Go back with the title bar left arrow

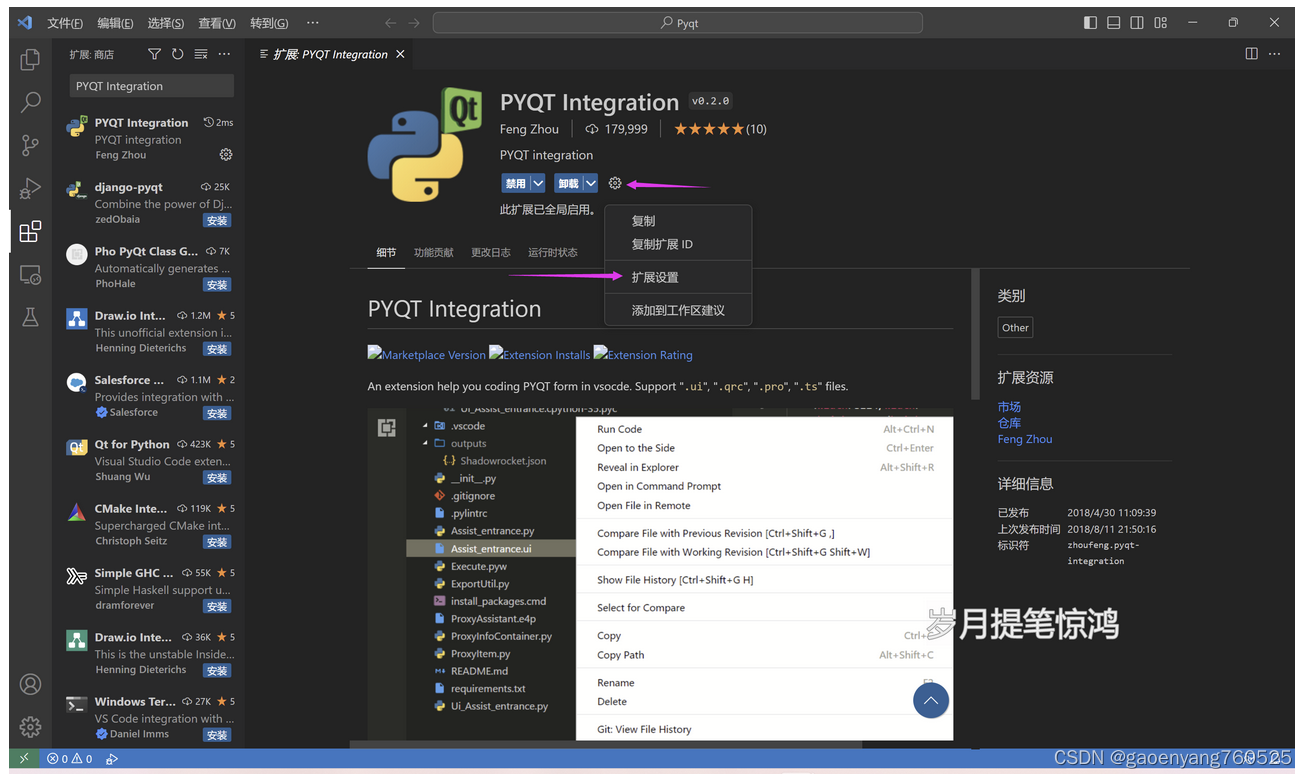click(x=391, y=23)
